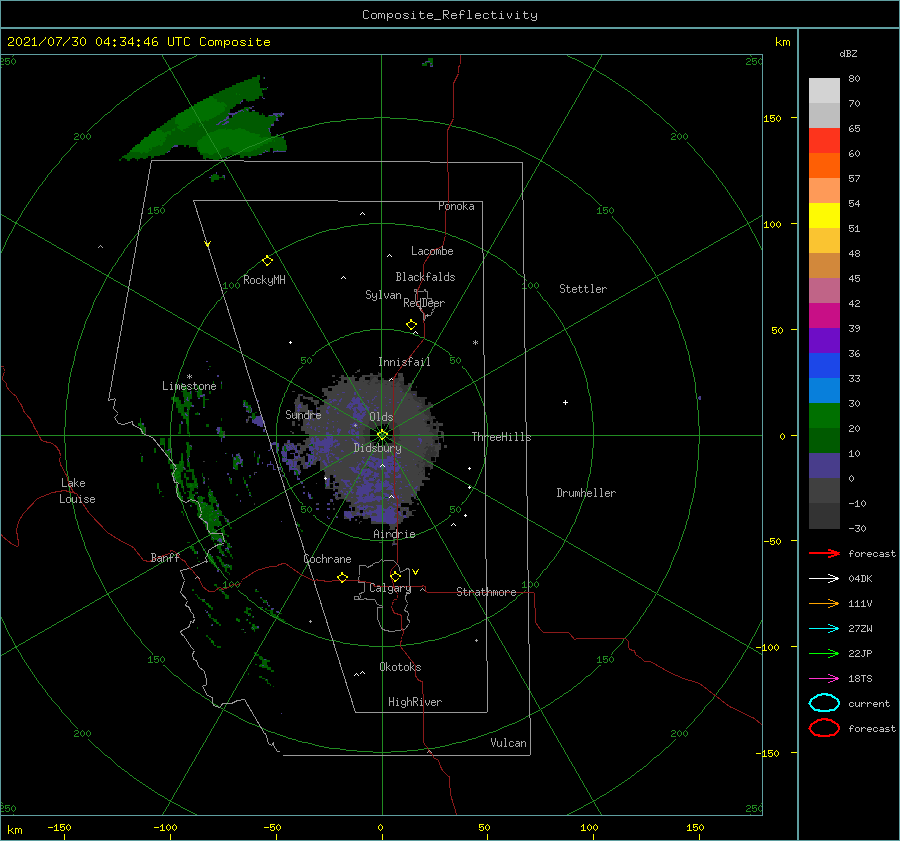The height and width of the screenshot is (841, 900).
Task: Click the radar site diamond at map center
Action: pyautogui.click(x=382, y=435)
